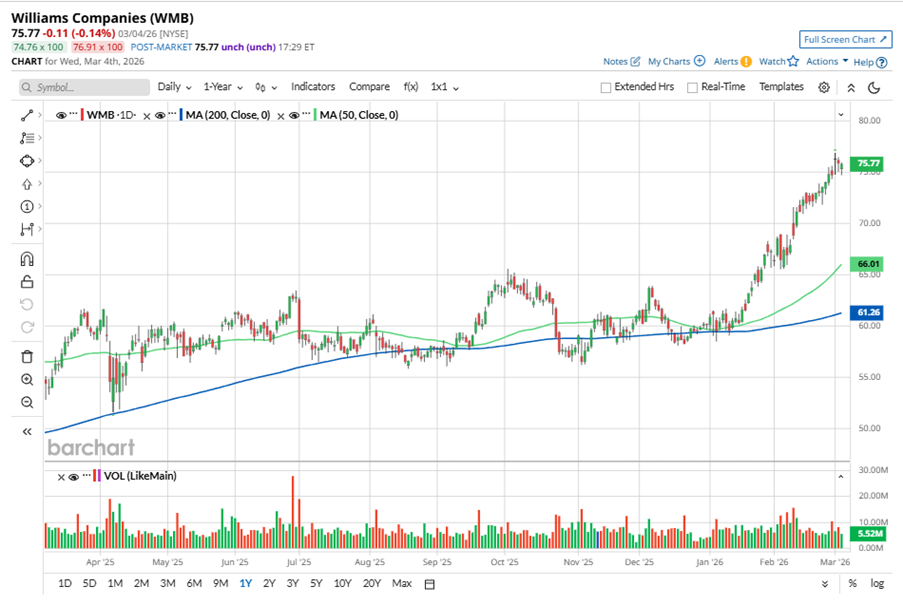Open the f(x) expressions tool
Viewport: 903px width, 605px height.
click(411, 87)
